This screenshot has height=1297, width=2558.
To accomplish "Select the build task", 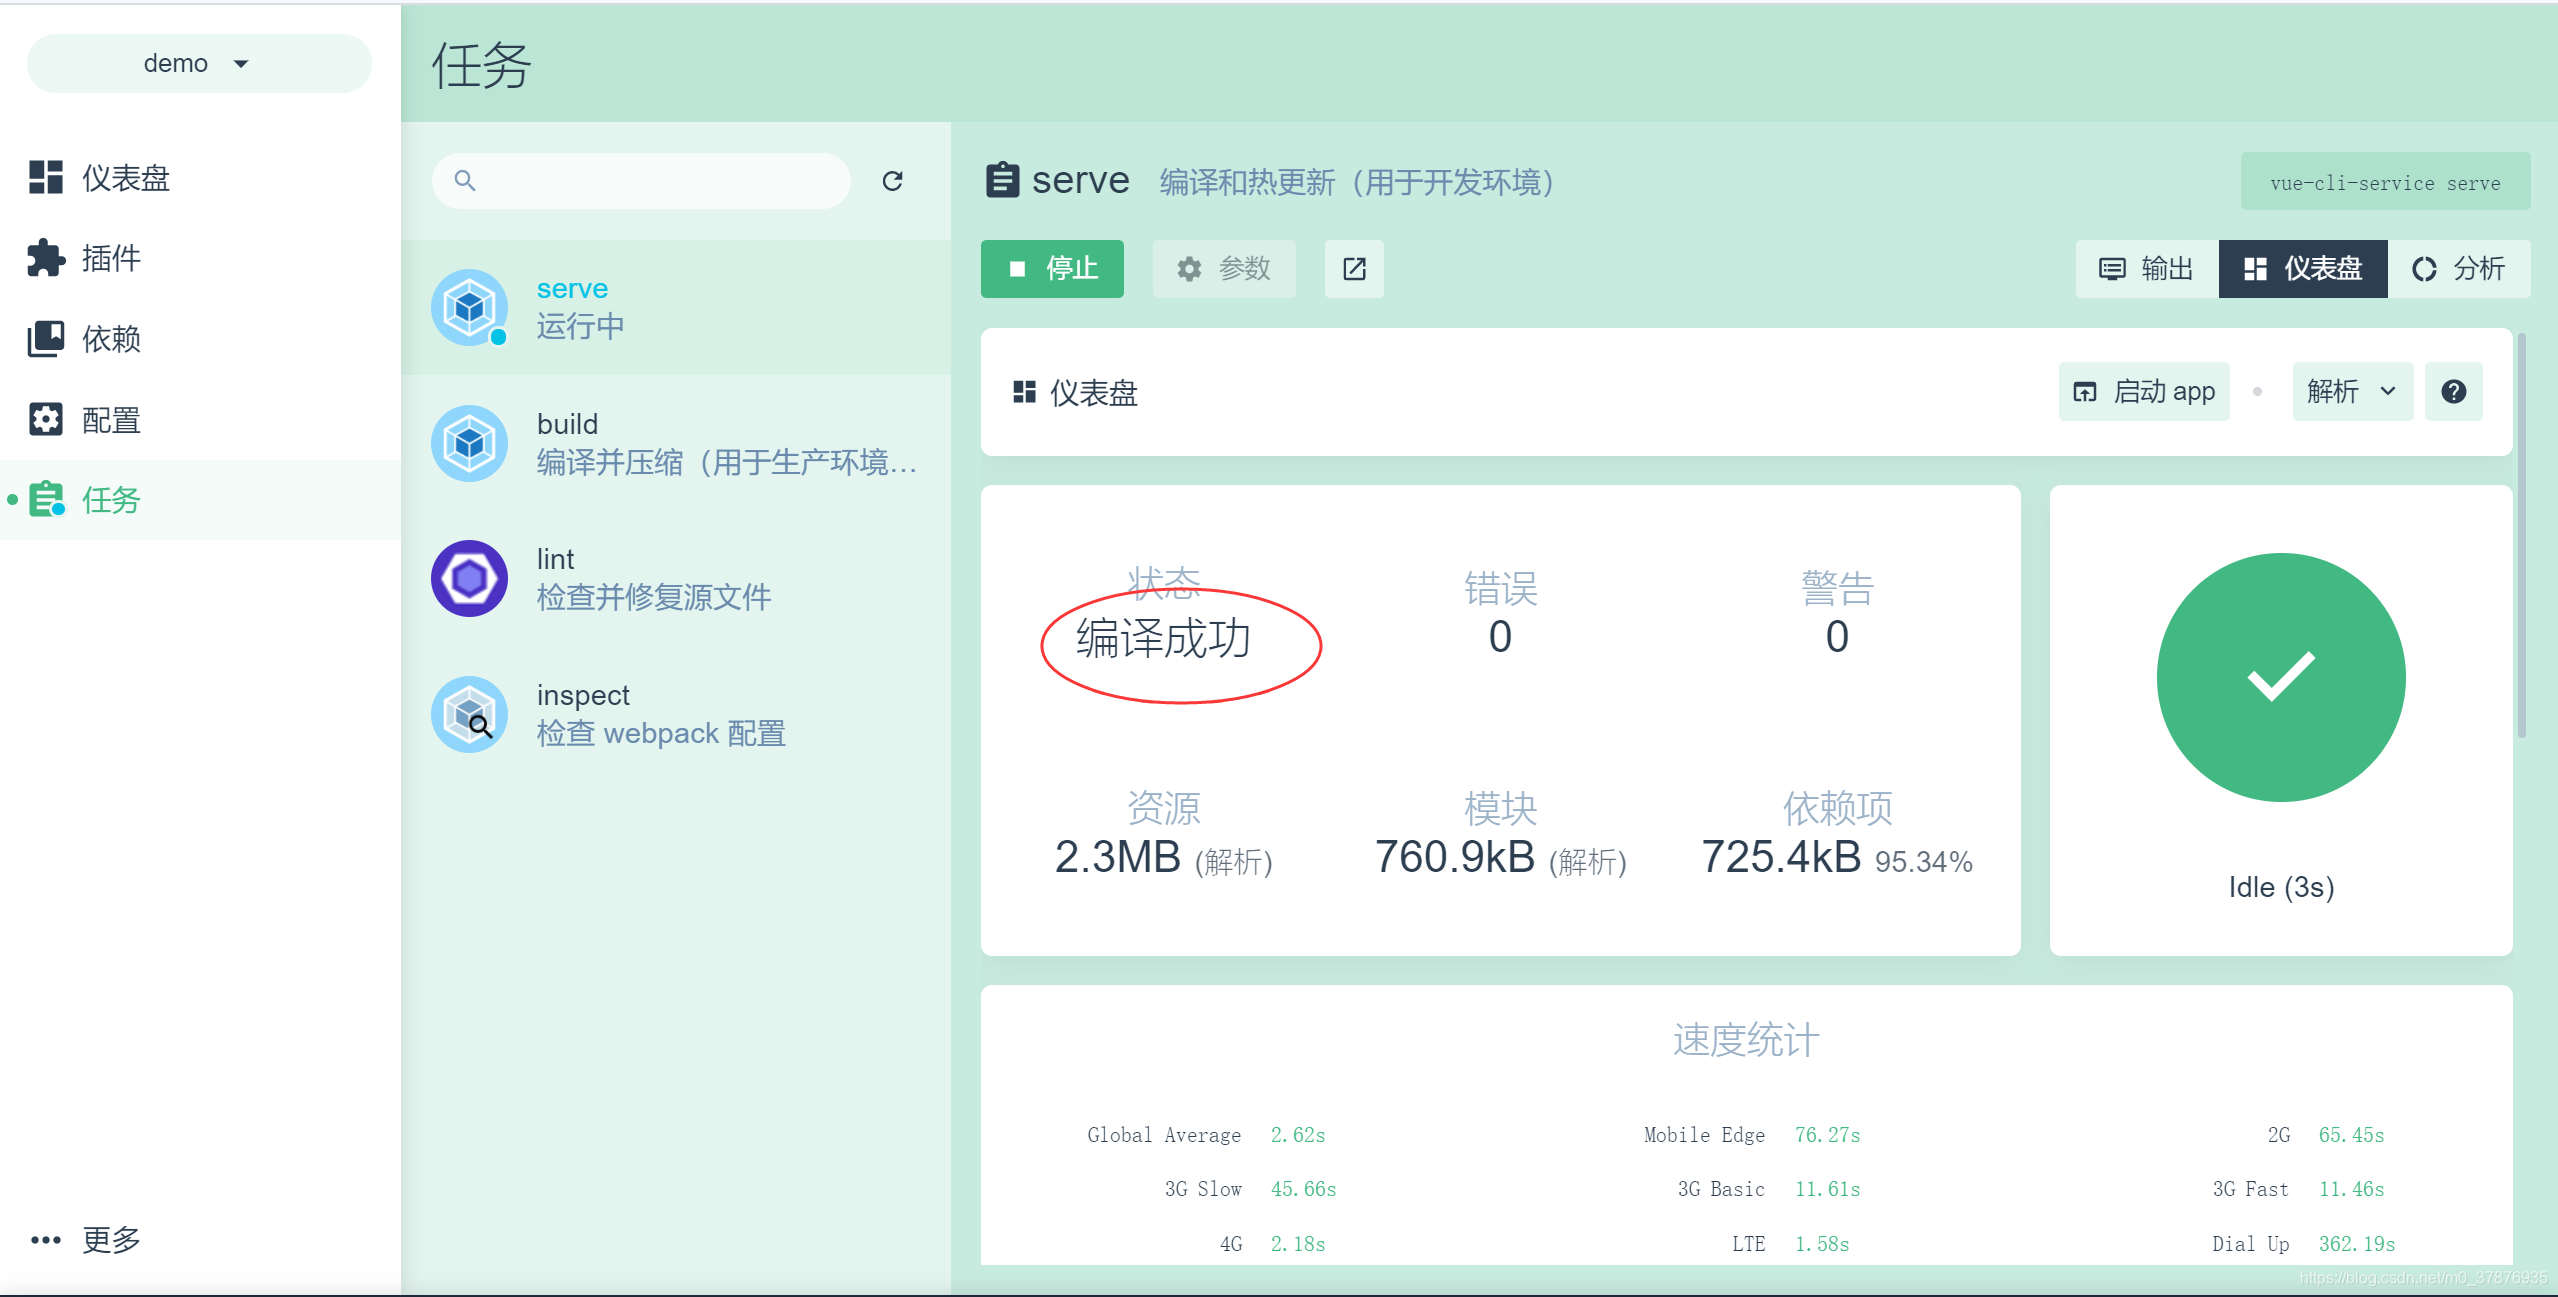I will (676, 443).
